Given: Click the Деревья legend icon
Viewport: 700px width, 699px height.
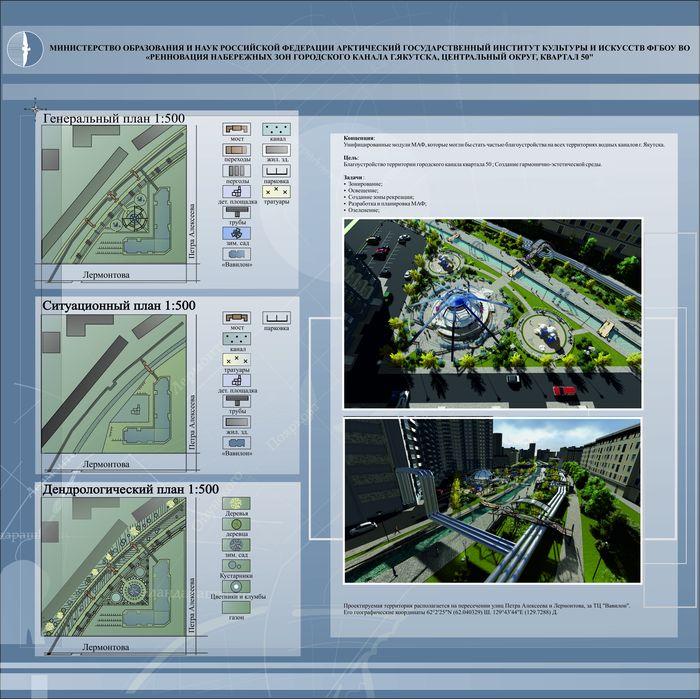Looking at the screenshot, I should [236, 503].
